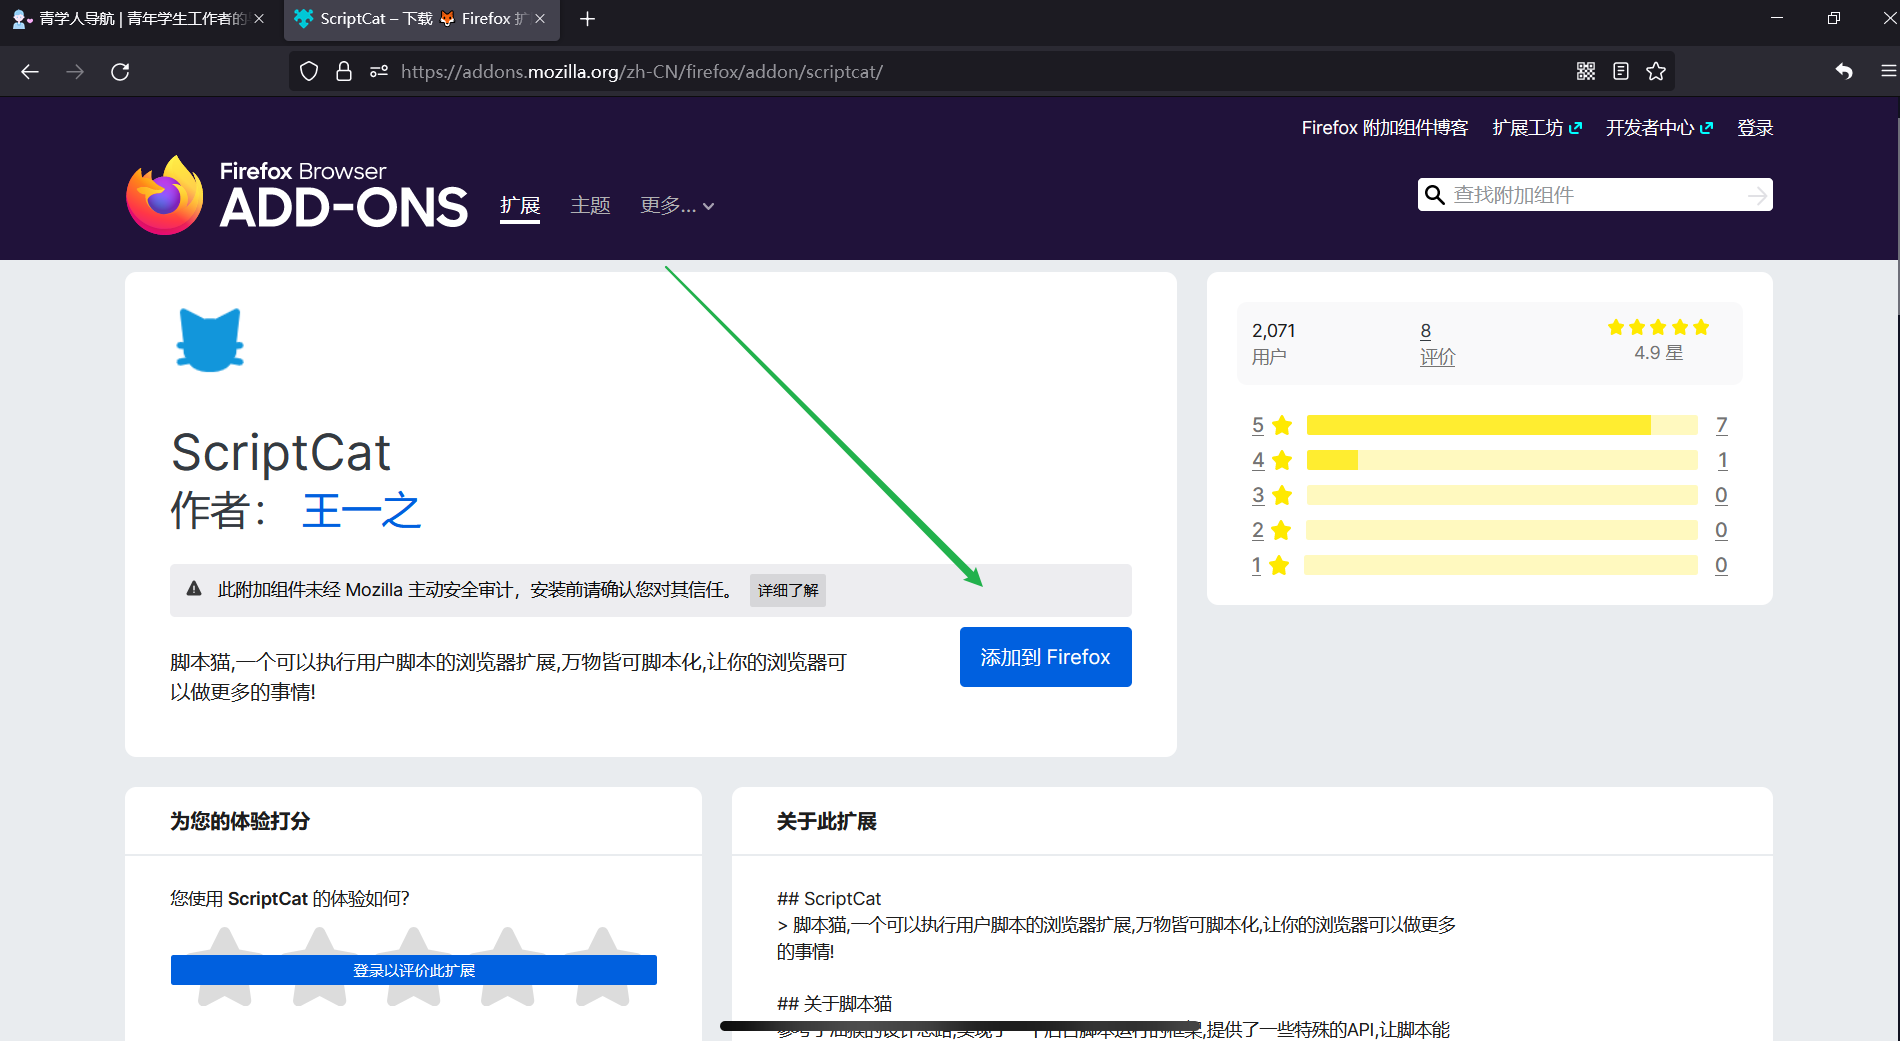Switch to the 青学人导航 browser tab
The height and width of the screenshot is (1041, 1900).
[x=130, y=18]
